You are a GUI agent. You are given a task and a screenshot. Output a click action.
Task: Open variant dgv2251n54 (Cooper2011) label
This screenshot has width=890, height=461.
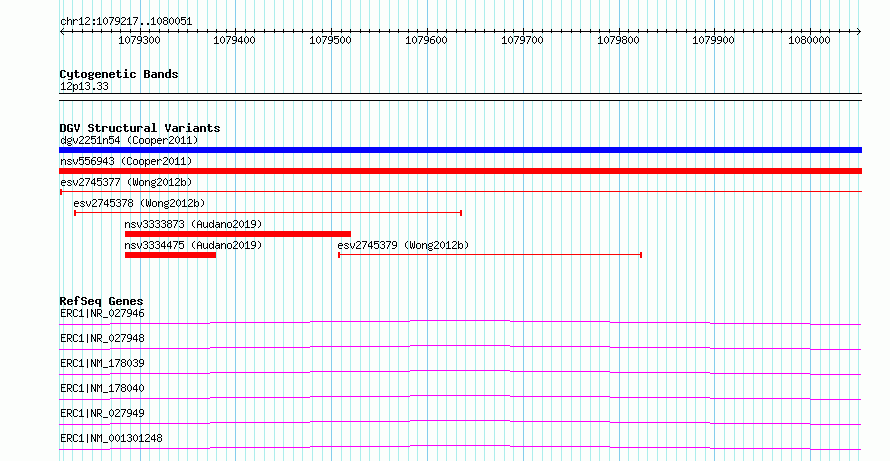129,140
